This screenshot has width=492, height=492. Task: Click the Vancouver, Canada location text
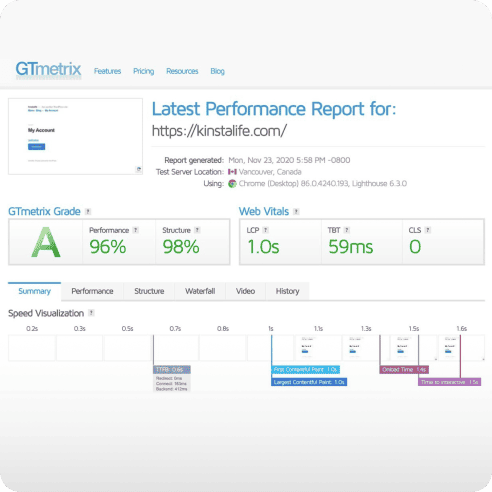pyautogui.click(x=270, y=172)
